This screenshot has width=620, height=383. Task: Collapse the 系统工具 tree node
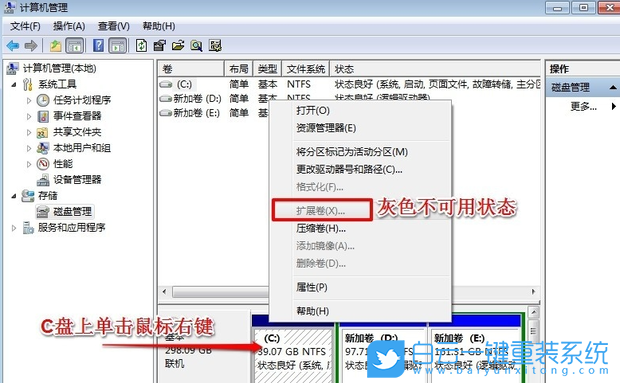coord(14,85)
